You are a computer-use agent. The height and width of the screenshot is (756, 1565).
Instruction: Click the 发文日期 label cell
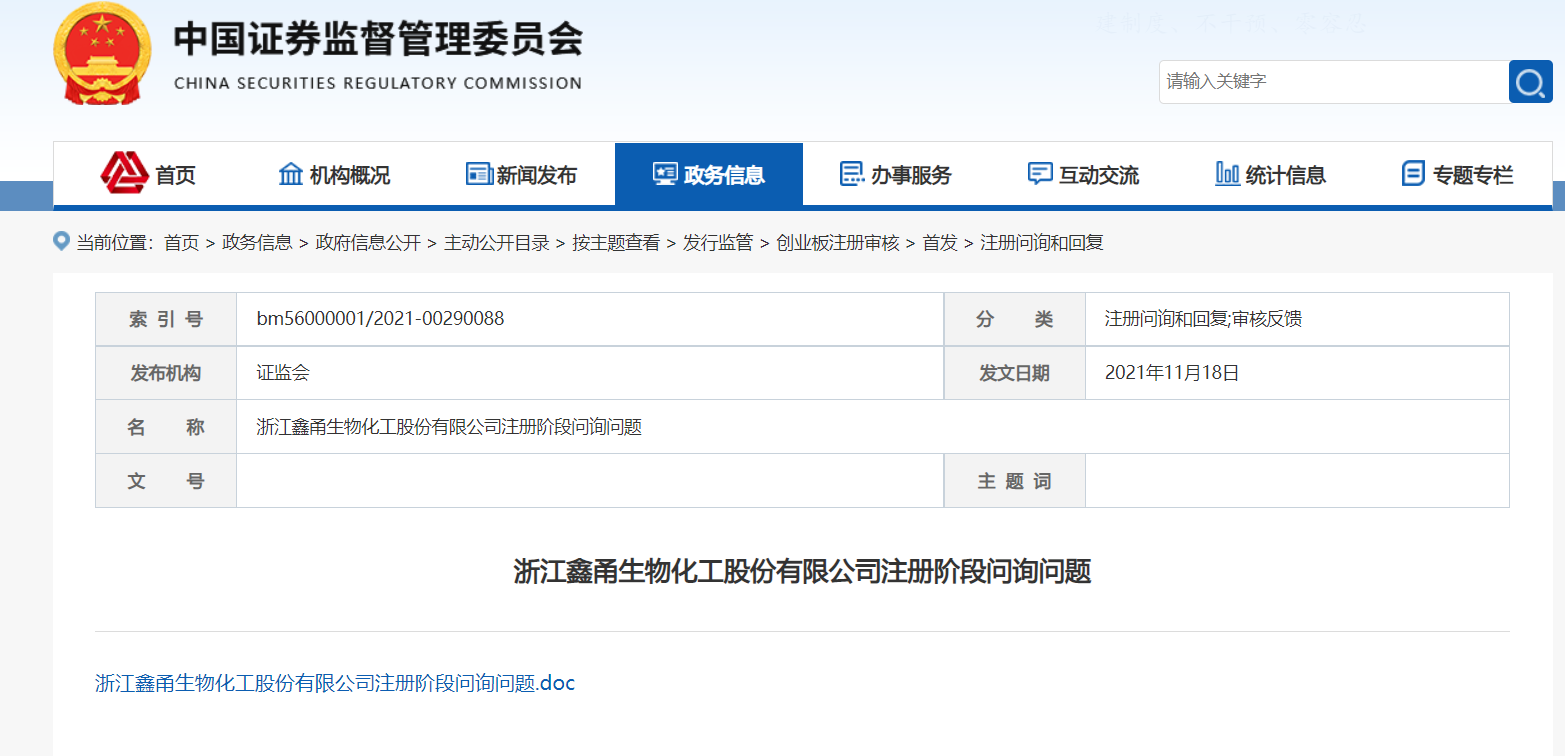[x=1015, y=373]
